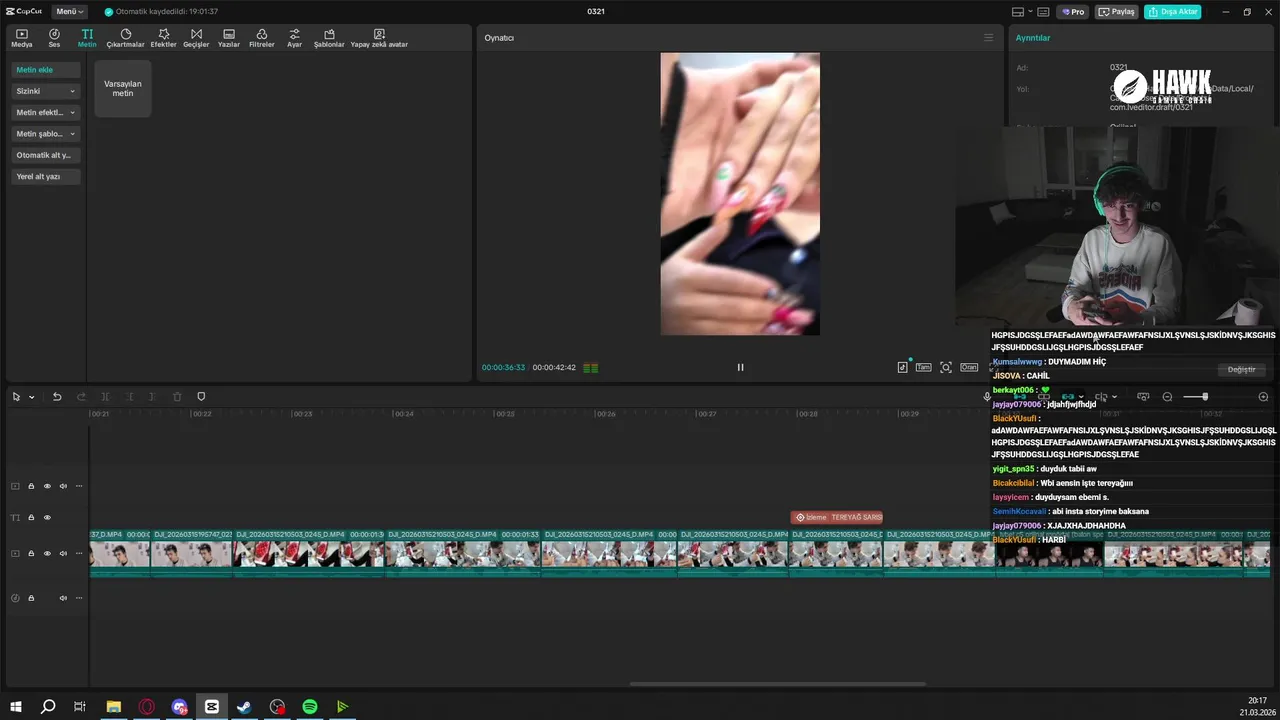Image resolution: width=1280 pixels, height=720 pixels.
Task: Undo the last action
Action: pos(57,397)
